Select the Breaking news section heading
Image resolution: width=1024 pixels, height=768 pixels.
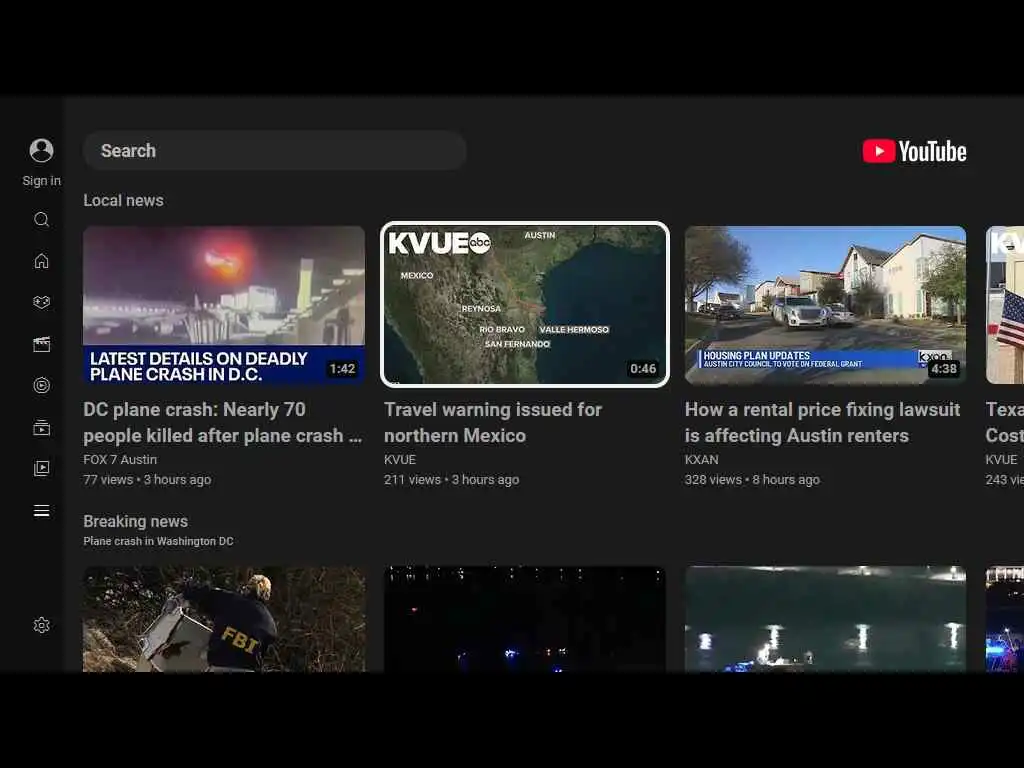135,521
